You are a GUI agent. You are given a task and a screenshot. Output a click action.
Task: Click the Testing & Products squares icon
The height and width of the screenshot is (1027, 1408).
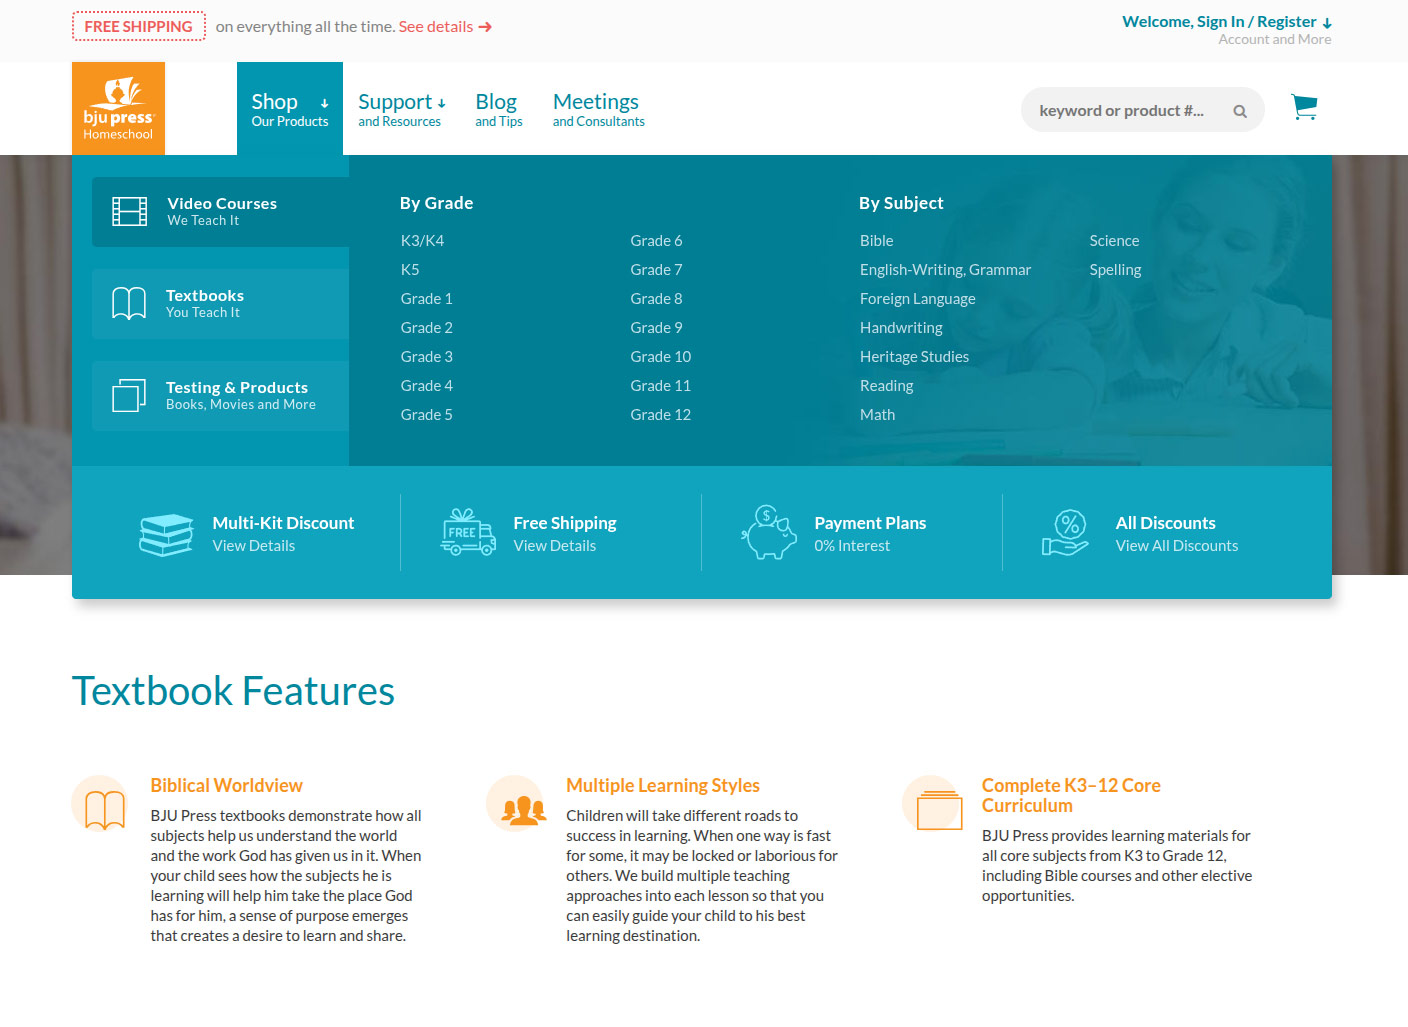(x=129, y=395)
